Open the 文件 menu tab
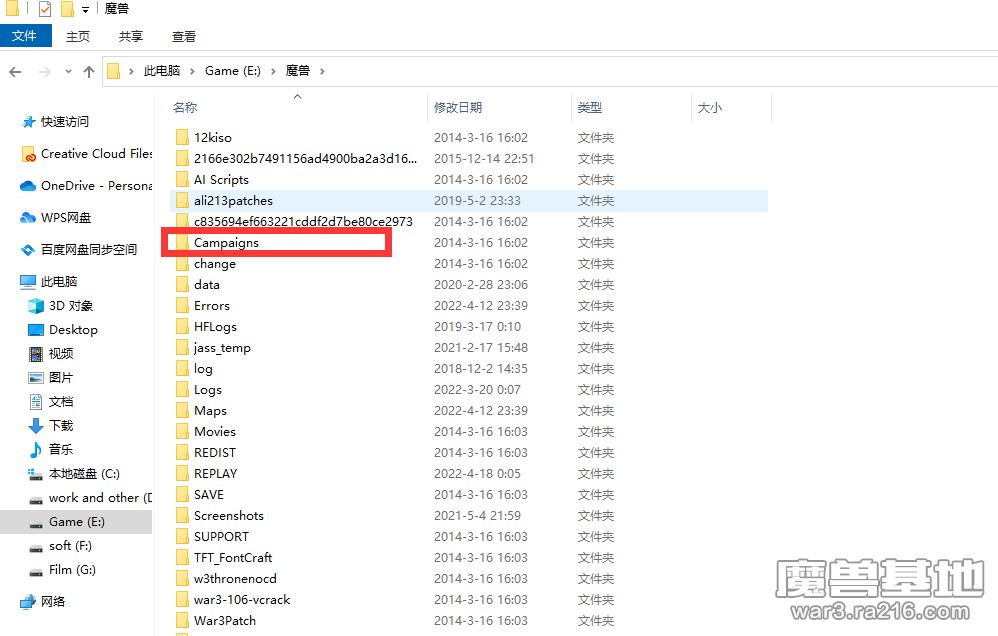This screenshot has width=998, height=636. [x=24, y=36]
